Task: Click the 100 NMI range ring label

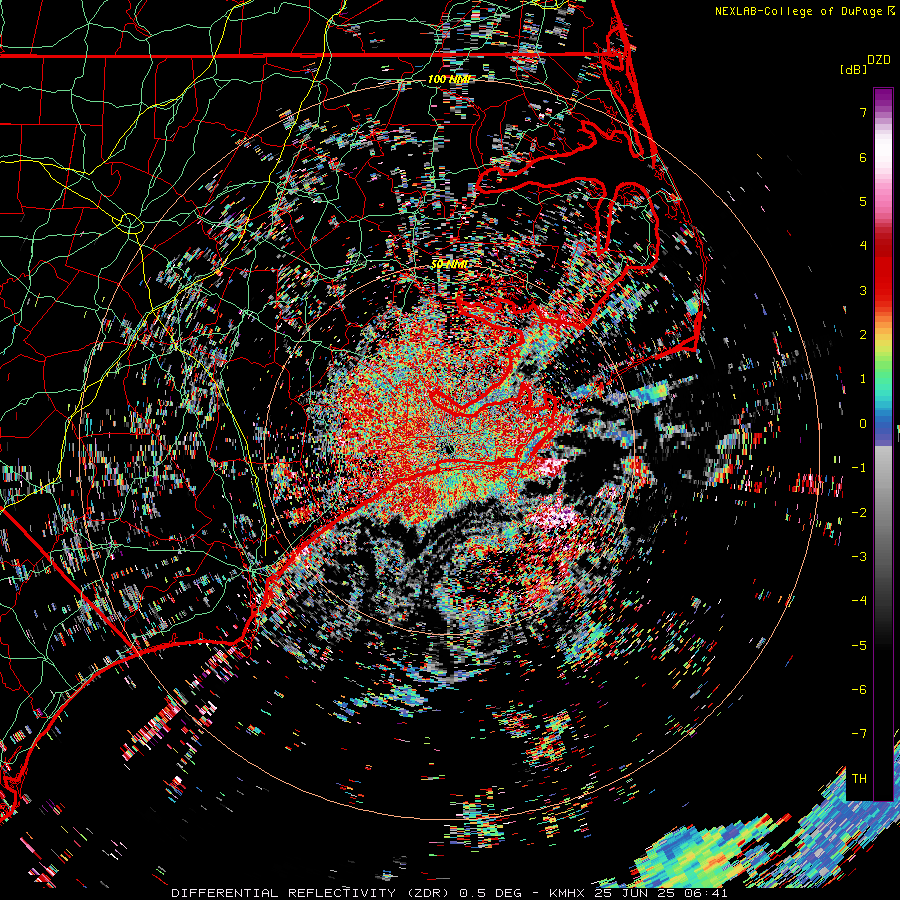Action: coord(449,79)
